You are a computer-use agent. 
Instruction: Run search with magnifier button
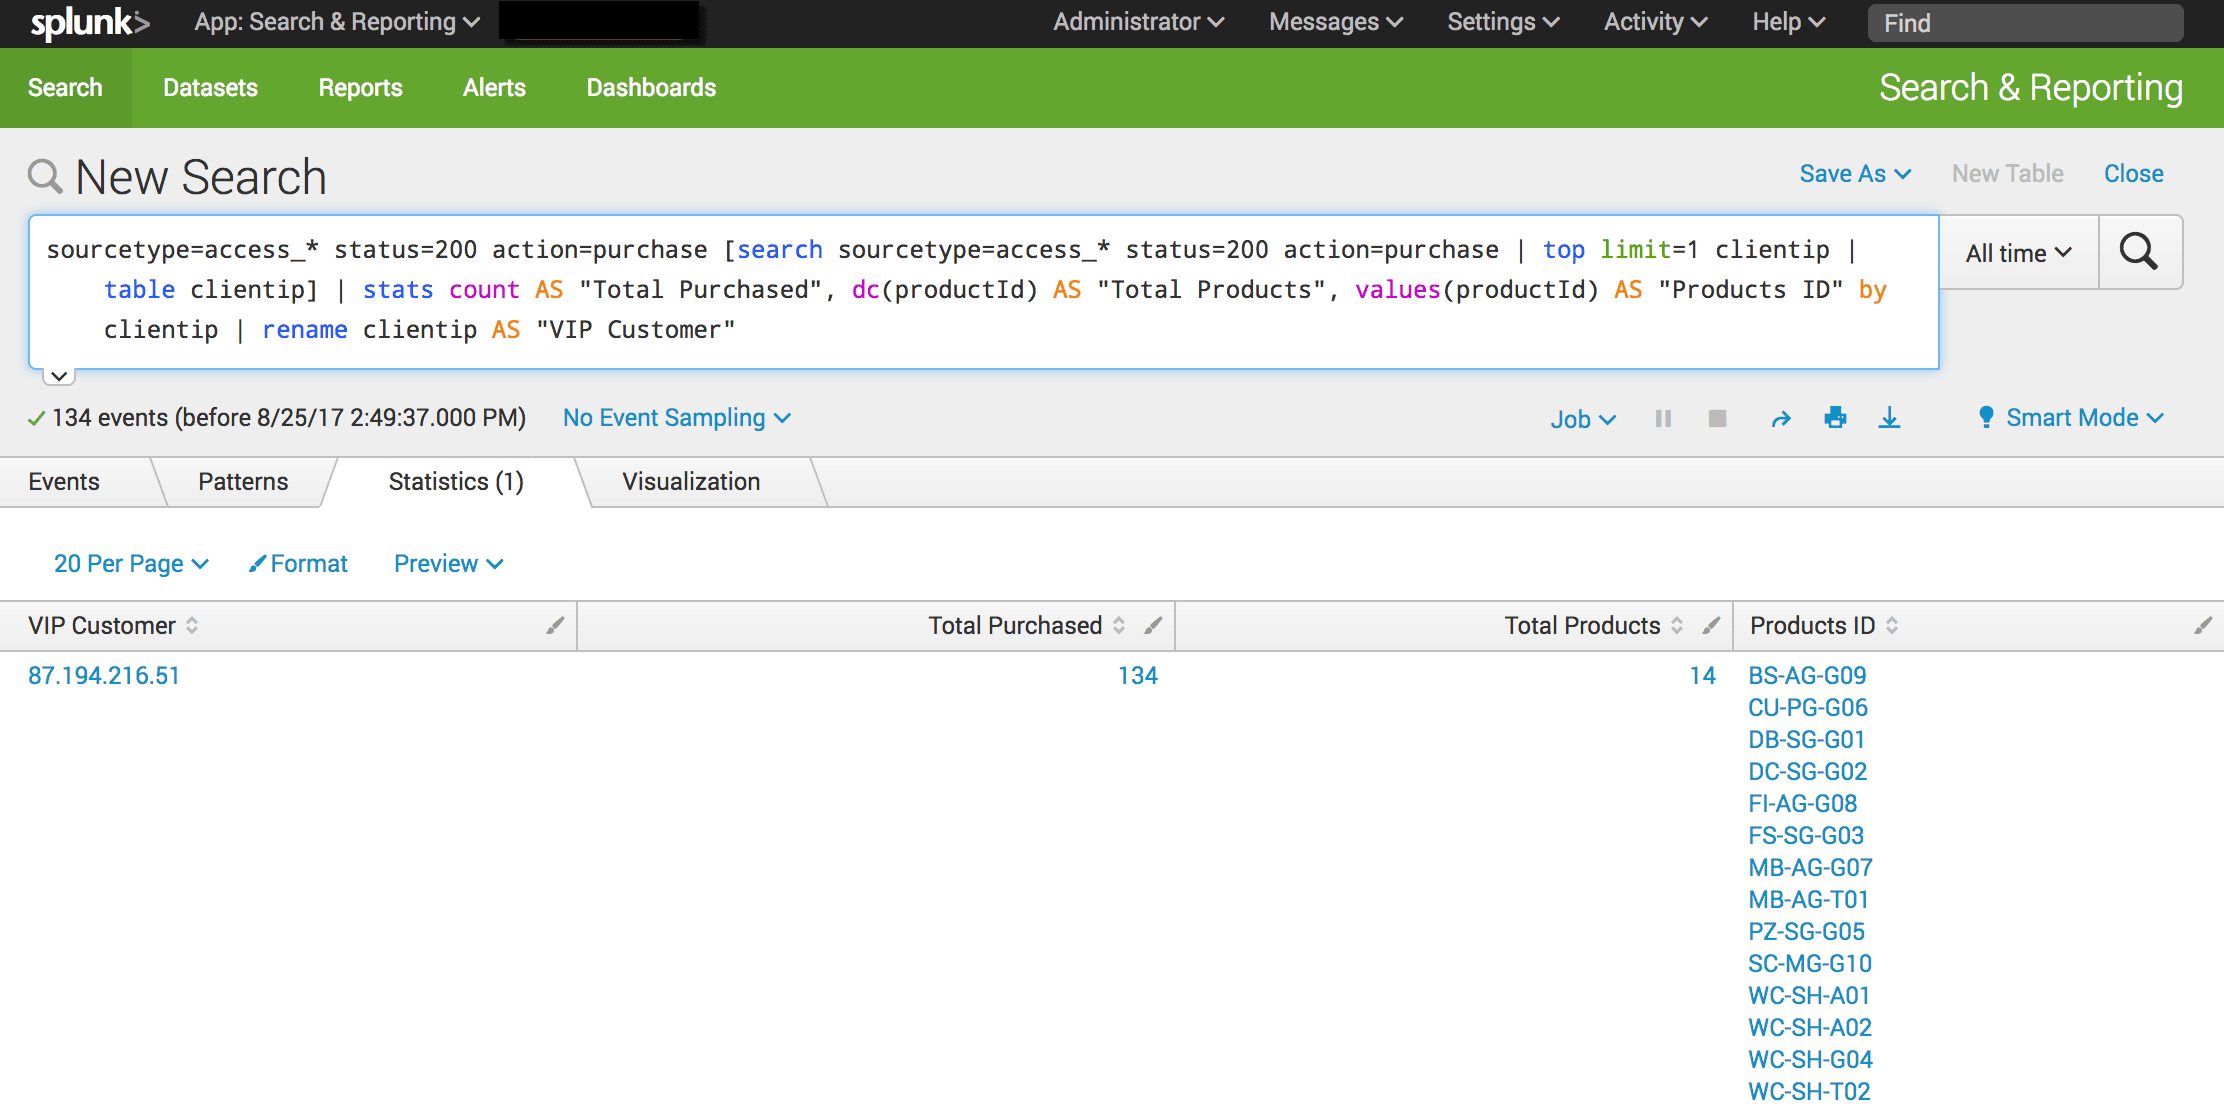point(2139,252)
